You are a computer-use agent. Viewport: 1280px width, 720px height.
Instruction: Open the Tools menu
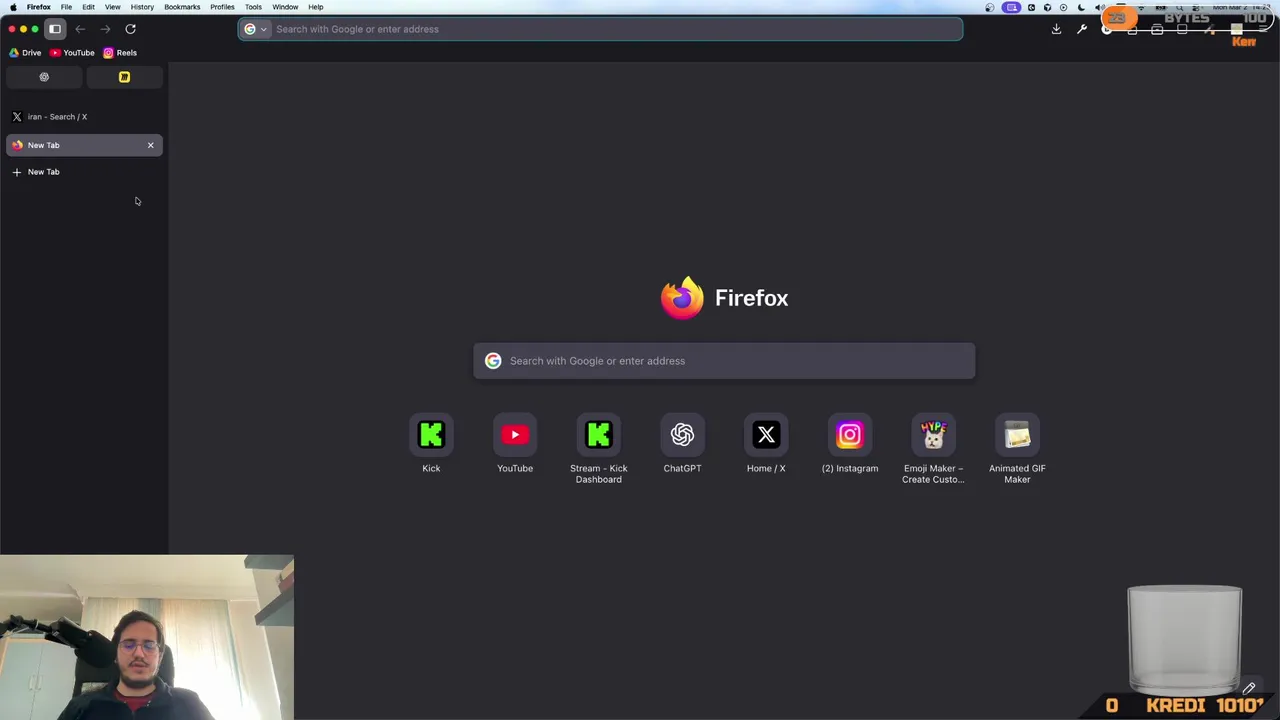click(x=253, y=7)
